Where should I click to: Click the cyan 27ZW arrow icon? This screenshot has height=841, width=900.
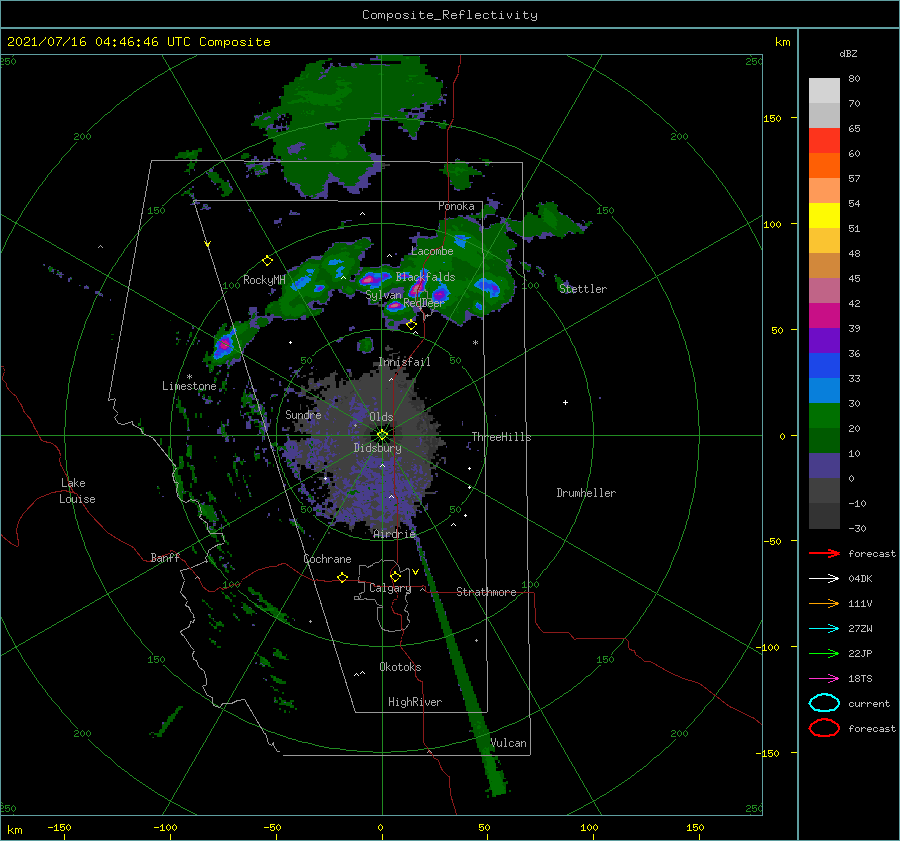[x=824, y=628]
